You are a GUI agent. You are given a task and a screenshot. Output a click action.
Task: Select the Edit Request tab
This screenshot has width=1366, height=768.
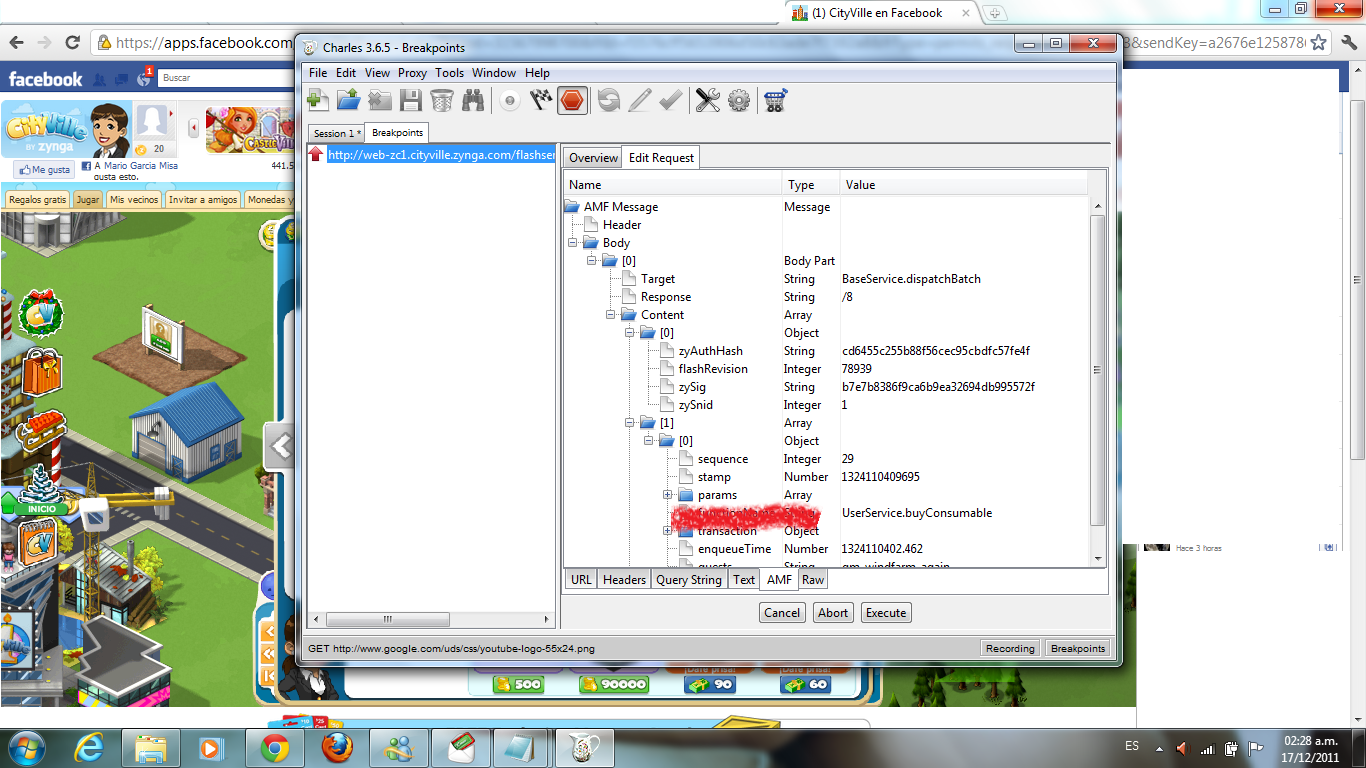661,158
